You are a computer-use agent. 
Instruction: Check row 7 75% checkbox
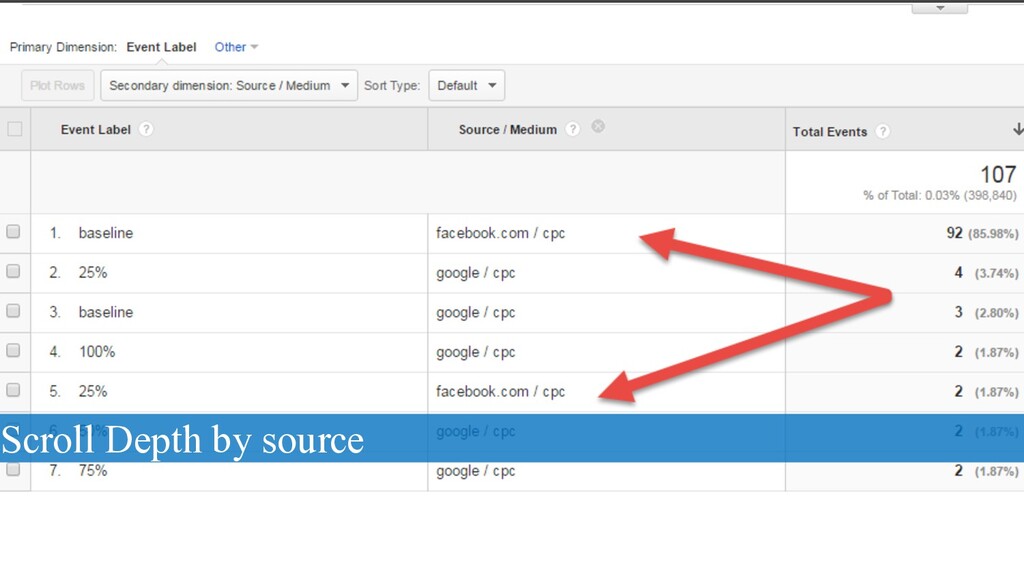coord(13,470)
